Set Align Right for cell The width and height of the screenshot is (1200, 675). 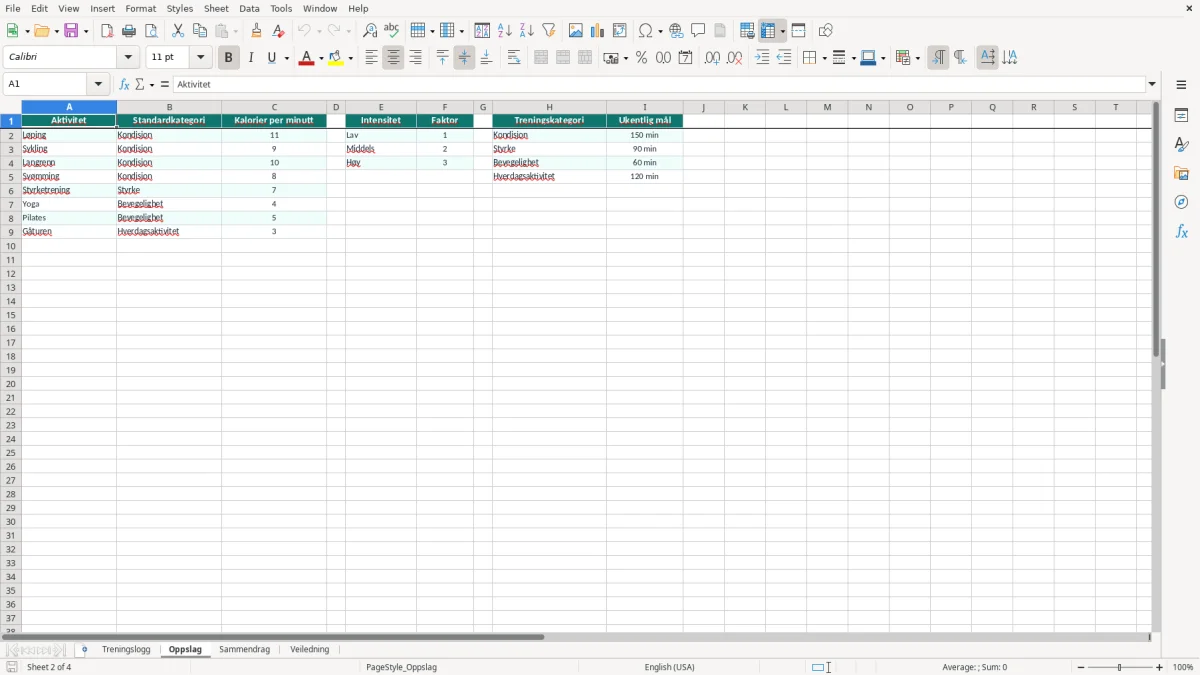415,58
